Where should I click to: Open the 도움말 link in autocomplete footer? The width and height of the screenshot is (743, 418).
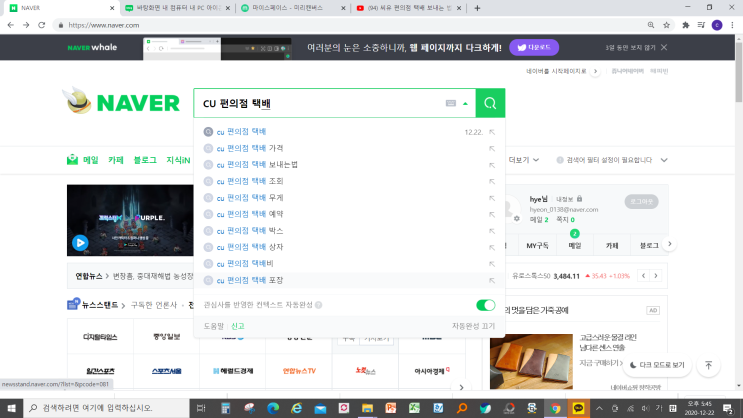[x=213, y=326]
